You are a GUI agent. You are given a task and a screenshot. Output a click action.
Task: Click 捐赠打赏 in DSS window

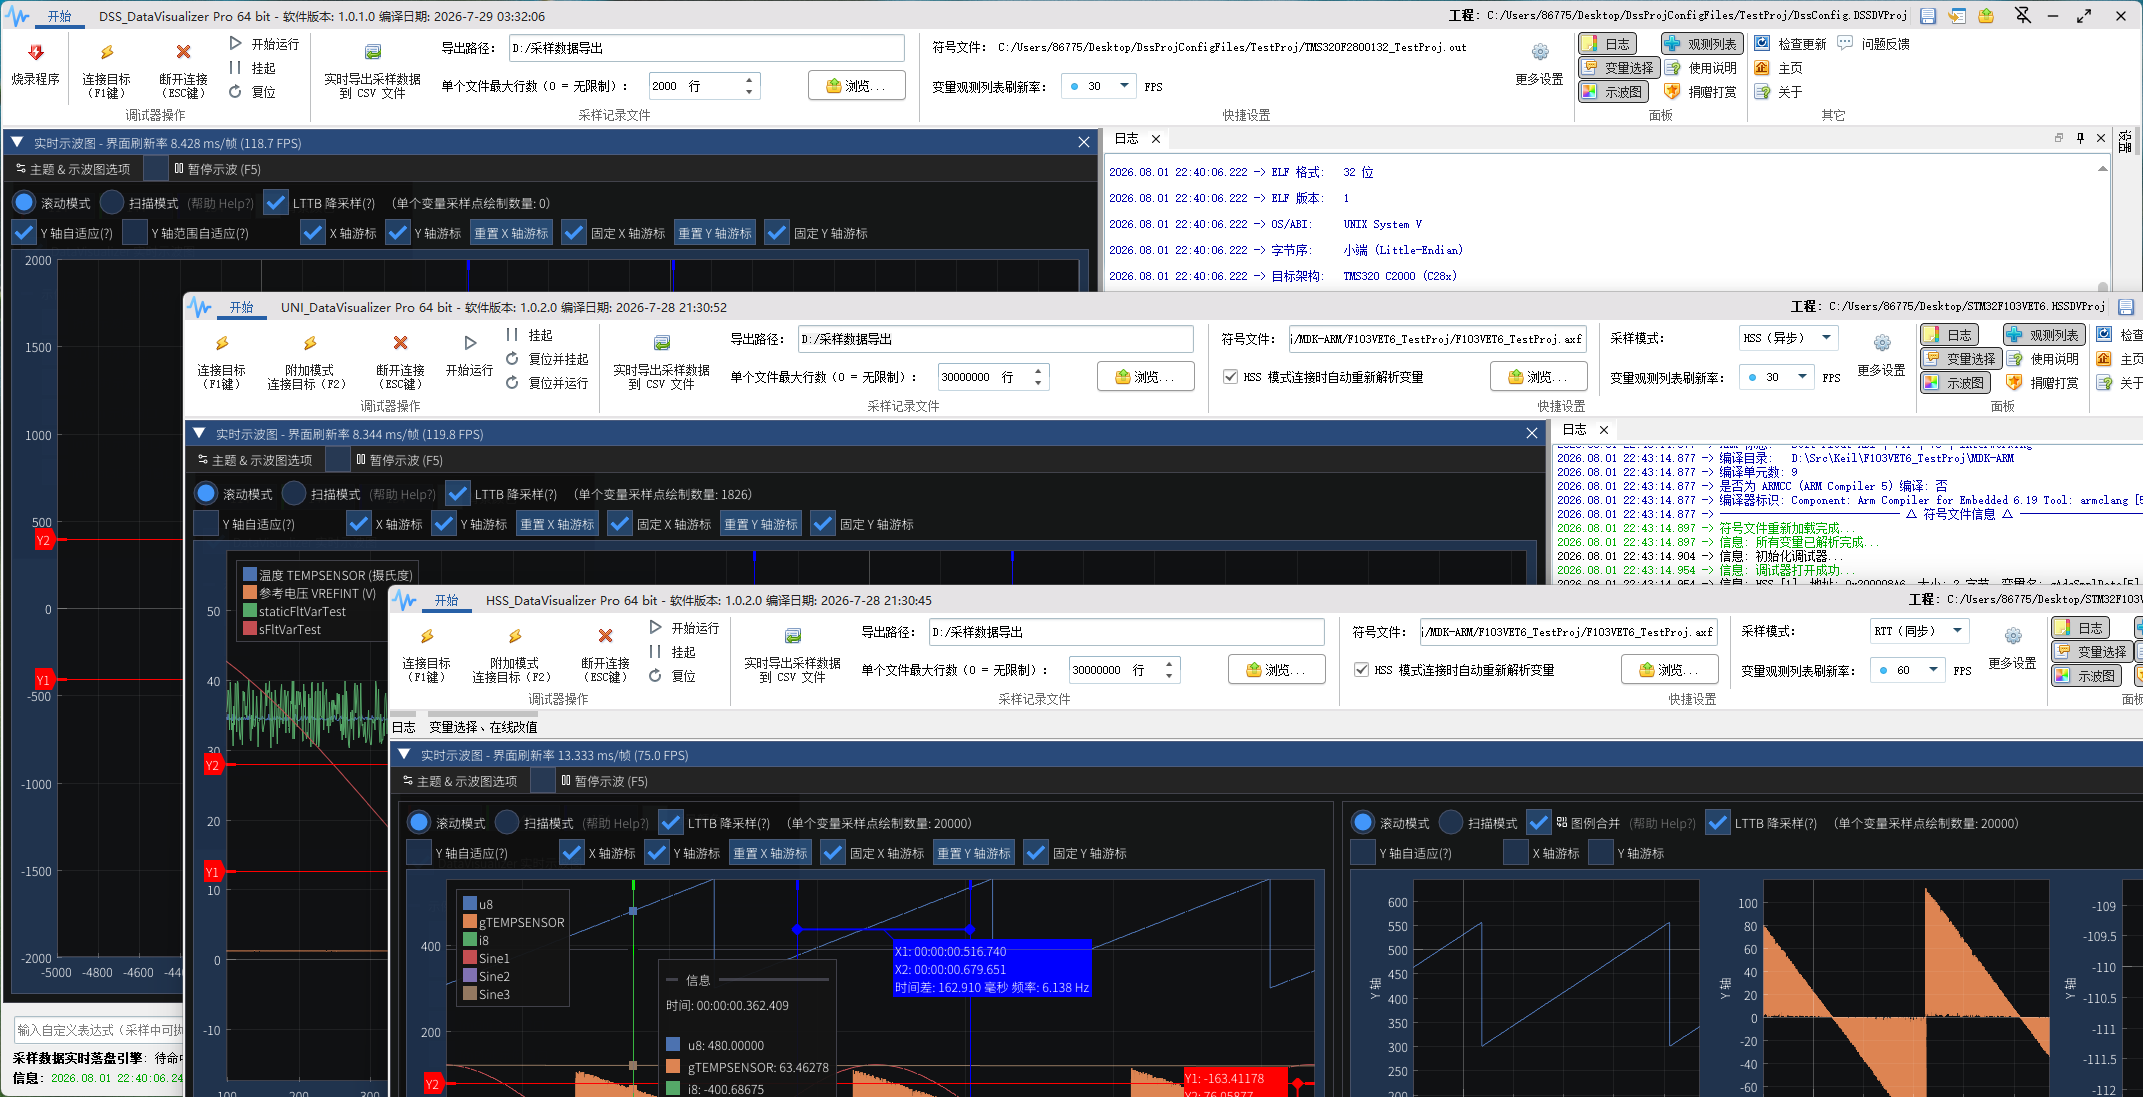click(1701, 92)
